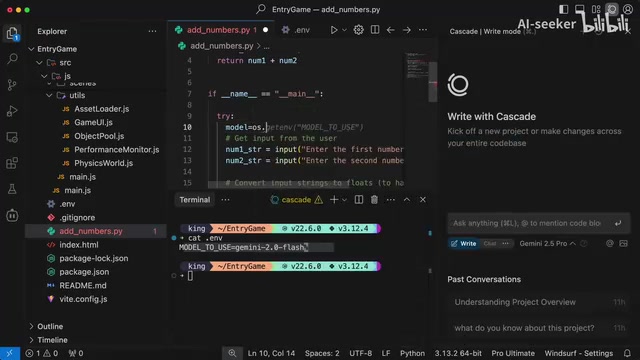Select Chat mode in Cascade
This screenshot has width=640, height=360.
coord(490,244)
